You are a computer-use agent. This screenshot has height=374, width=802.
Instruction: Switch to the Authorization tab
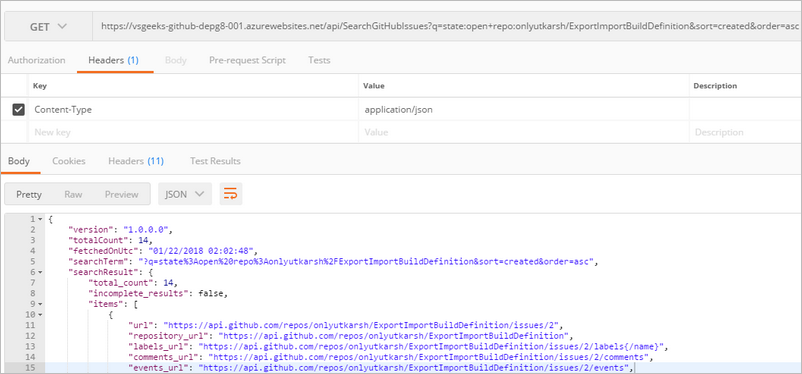36,60
